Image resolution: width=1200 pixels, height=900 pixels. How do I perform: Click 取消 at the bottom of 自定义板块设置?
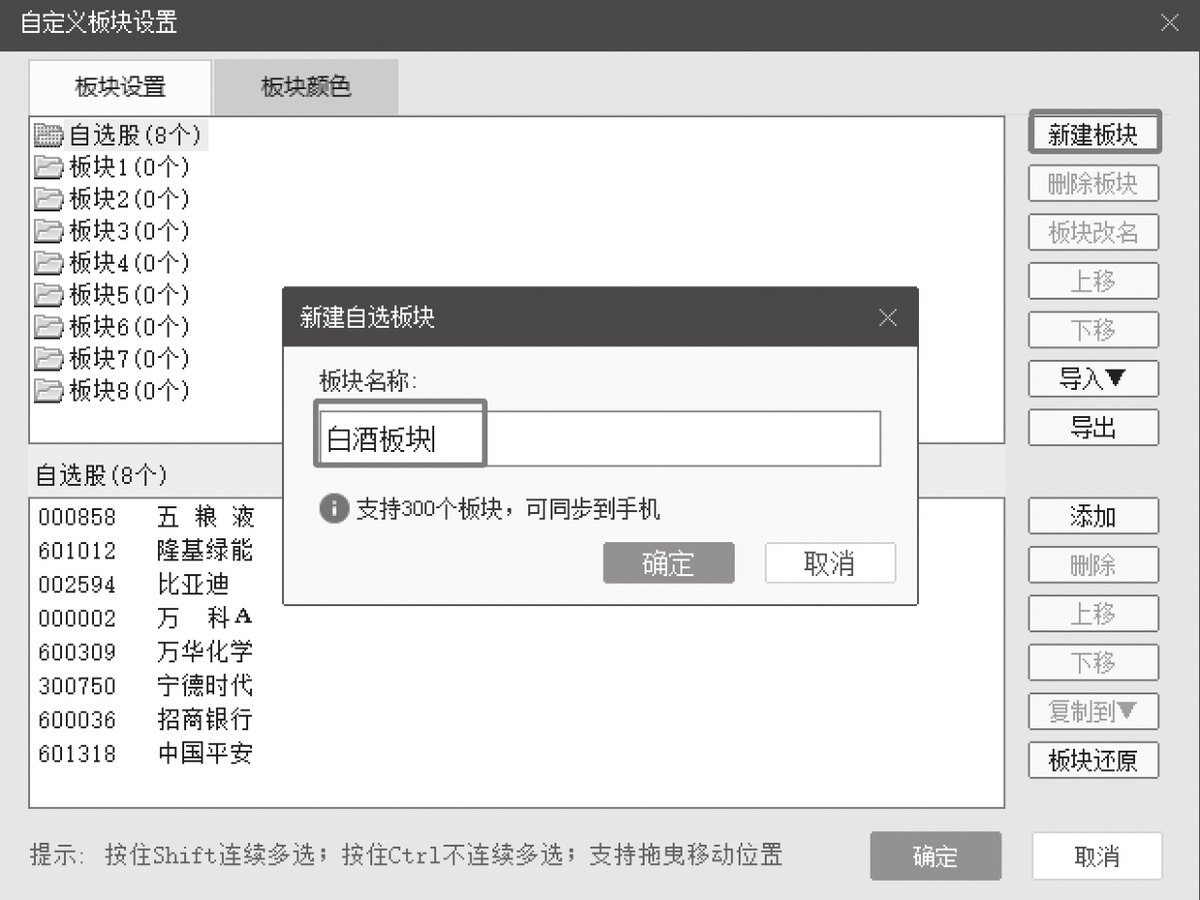1097,856
